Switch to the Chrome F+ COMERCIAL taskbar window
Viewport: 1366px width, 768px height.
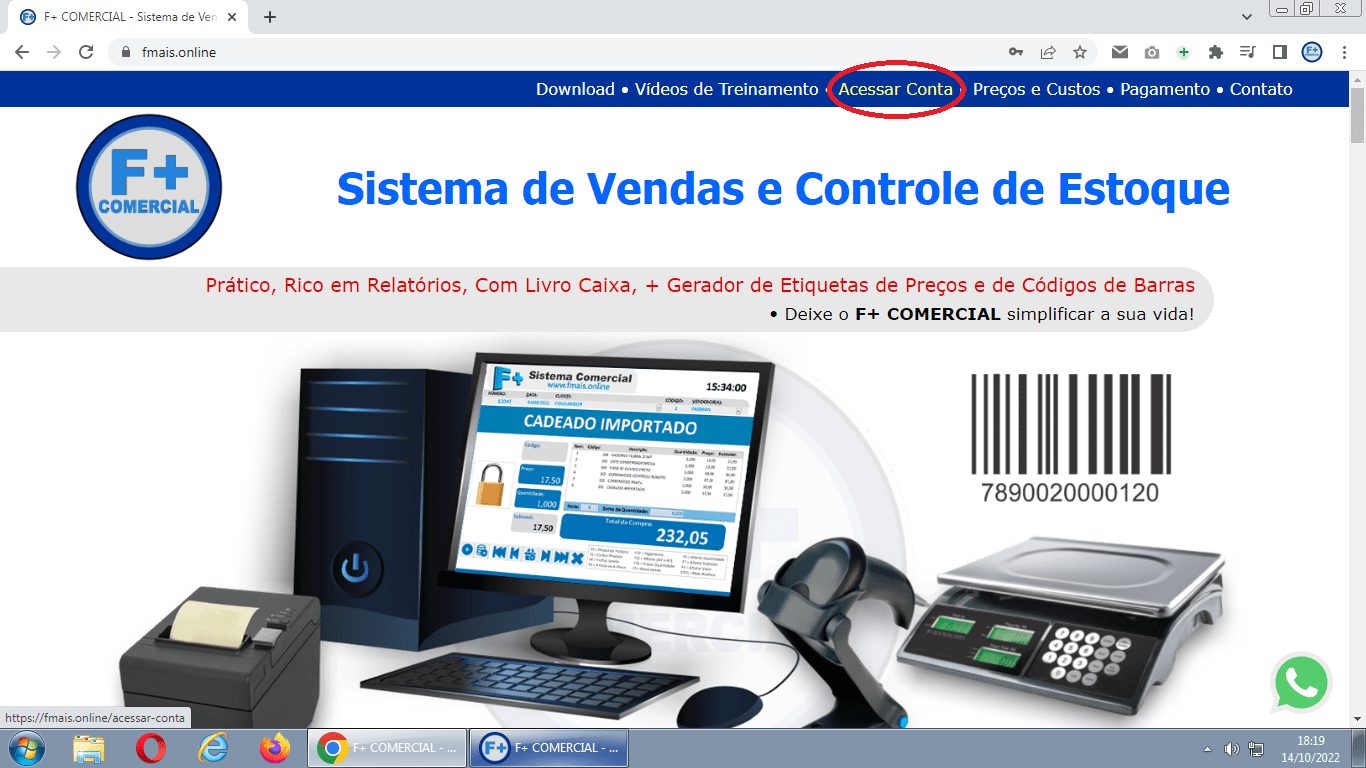click(x=387, y=748)
